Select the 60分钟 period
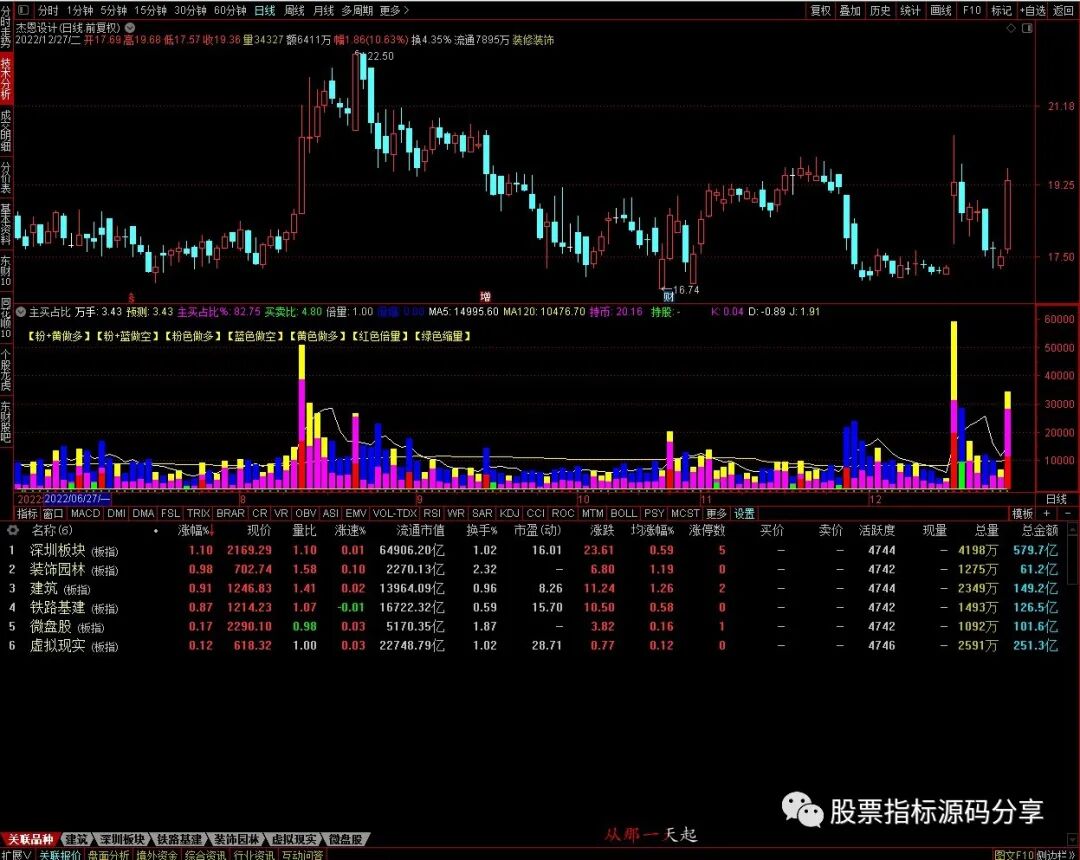The width and height of the screenshot is (1080, 860). point(229,10)
